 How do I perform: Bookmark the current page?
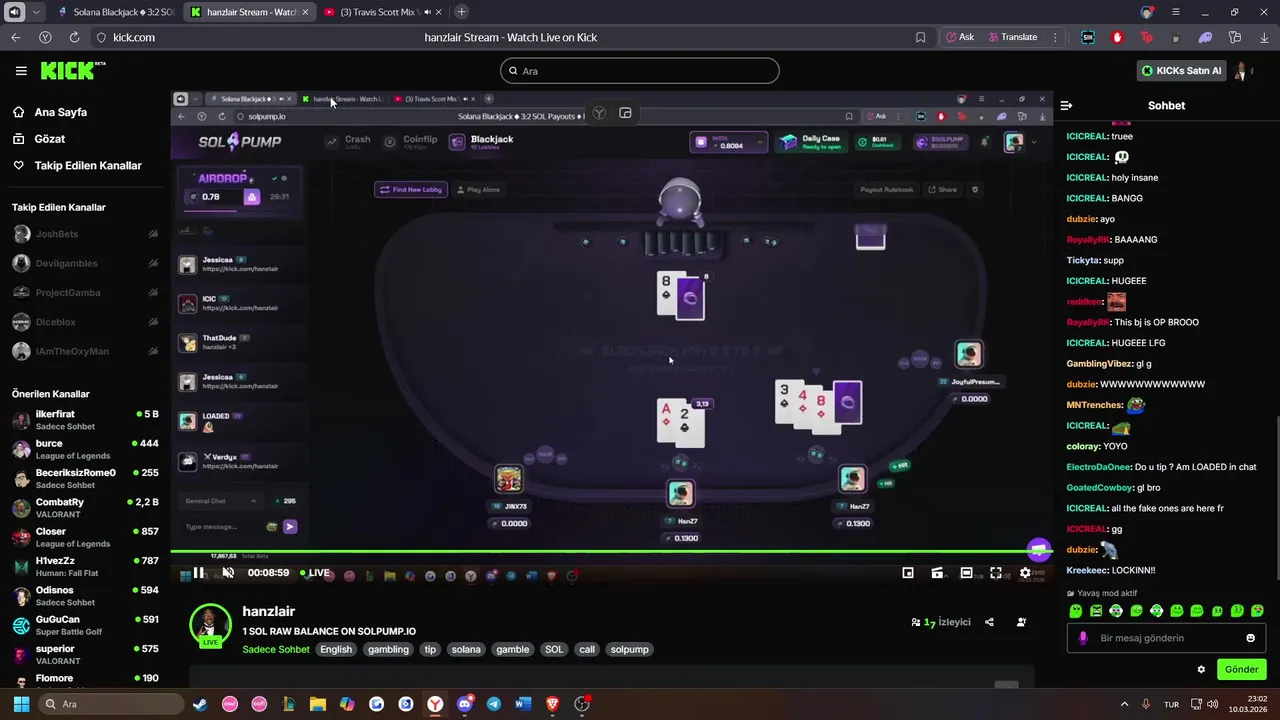[x=920, y=37]
